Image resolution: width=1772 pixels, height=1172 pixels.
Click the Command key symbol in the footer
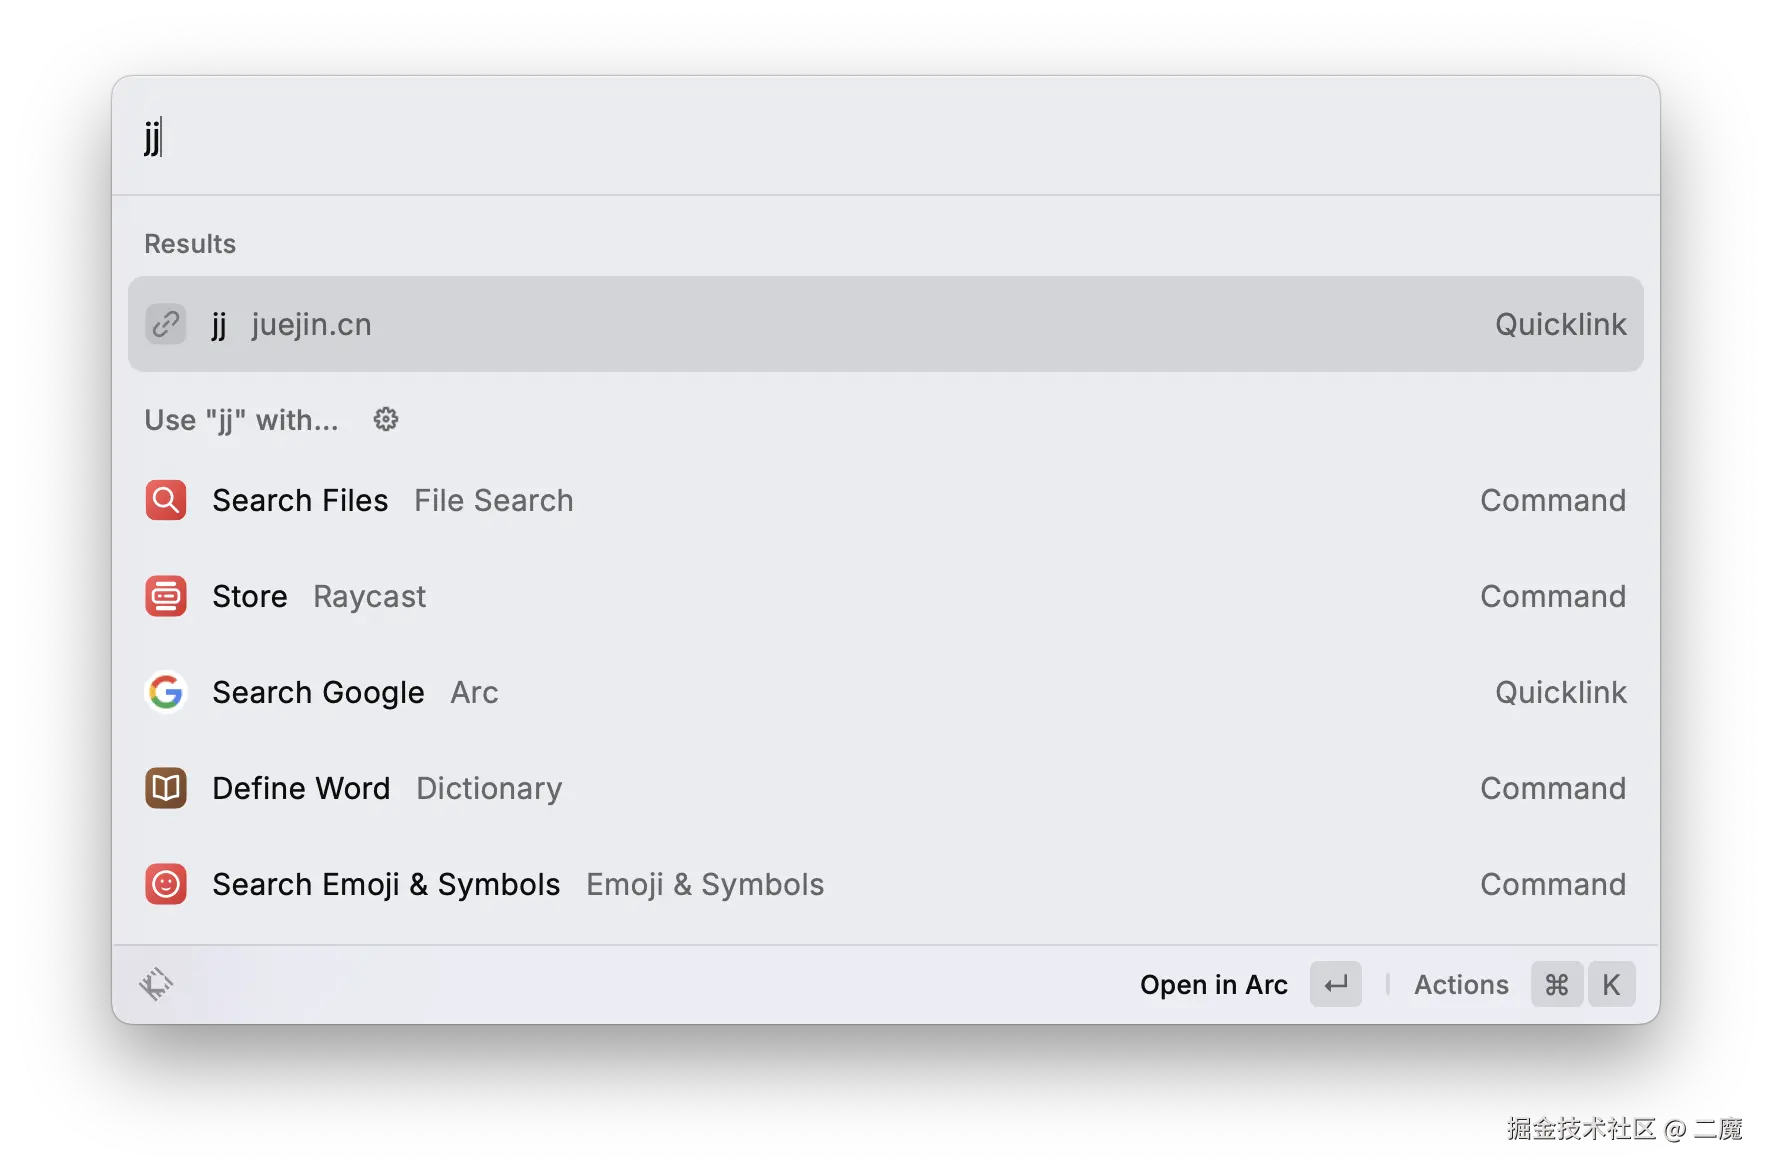point(1556,984)
